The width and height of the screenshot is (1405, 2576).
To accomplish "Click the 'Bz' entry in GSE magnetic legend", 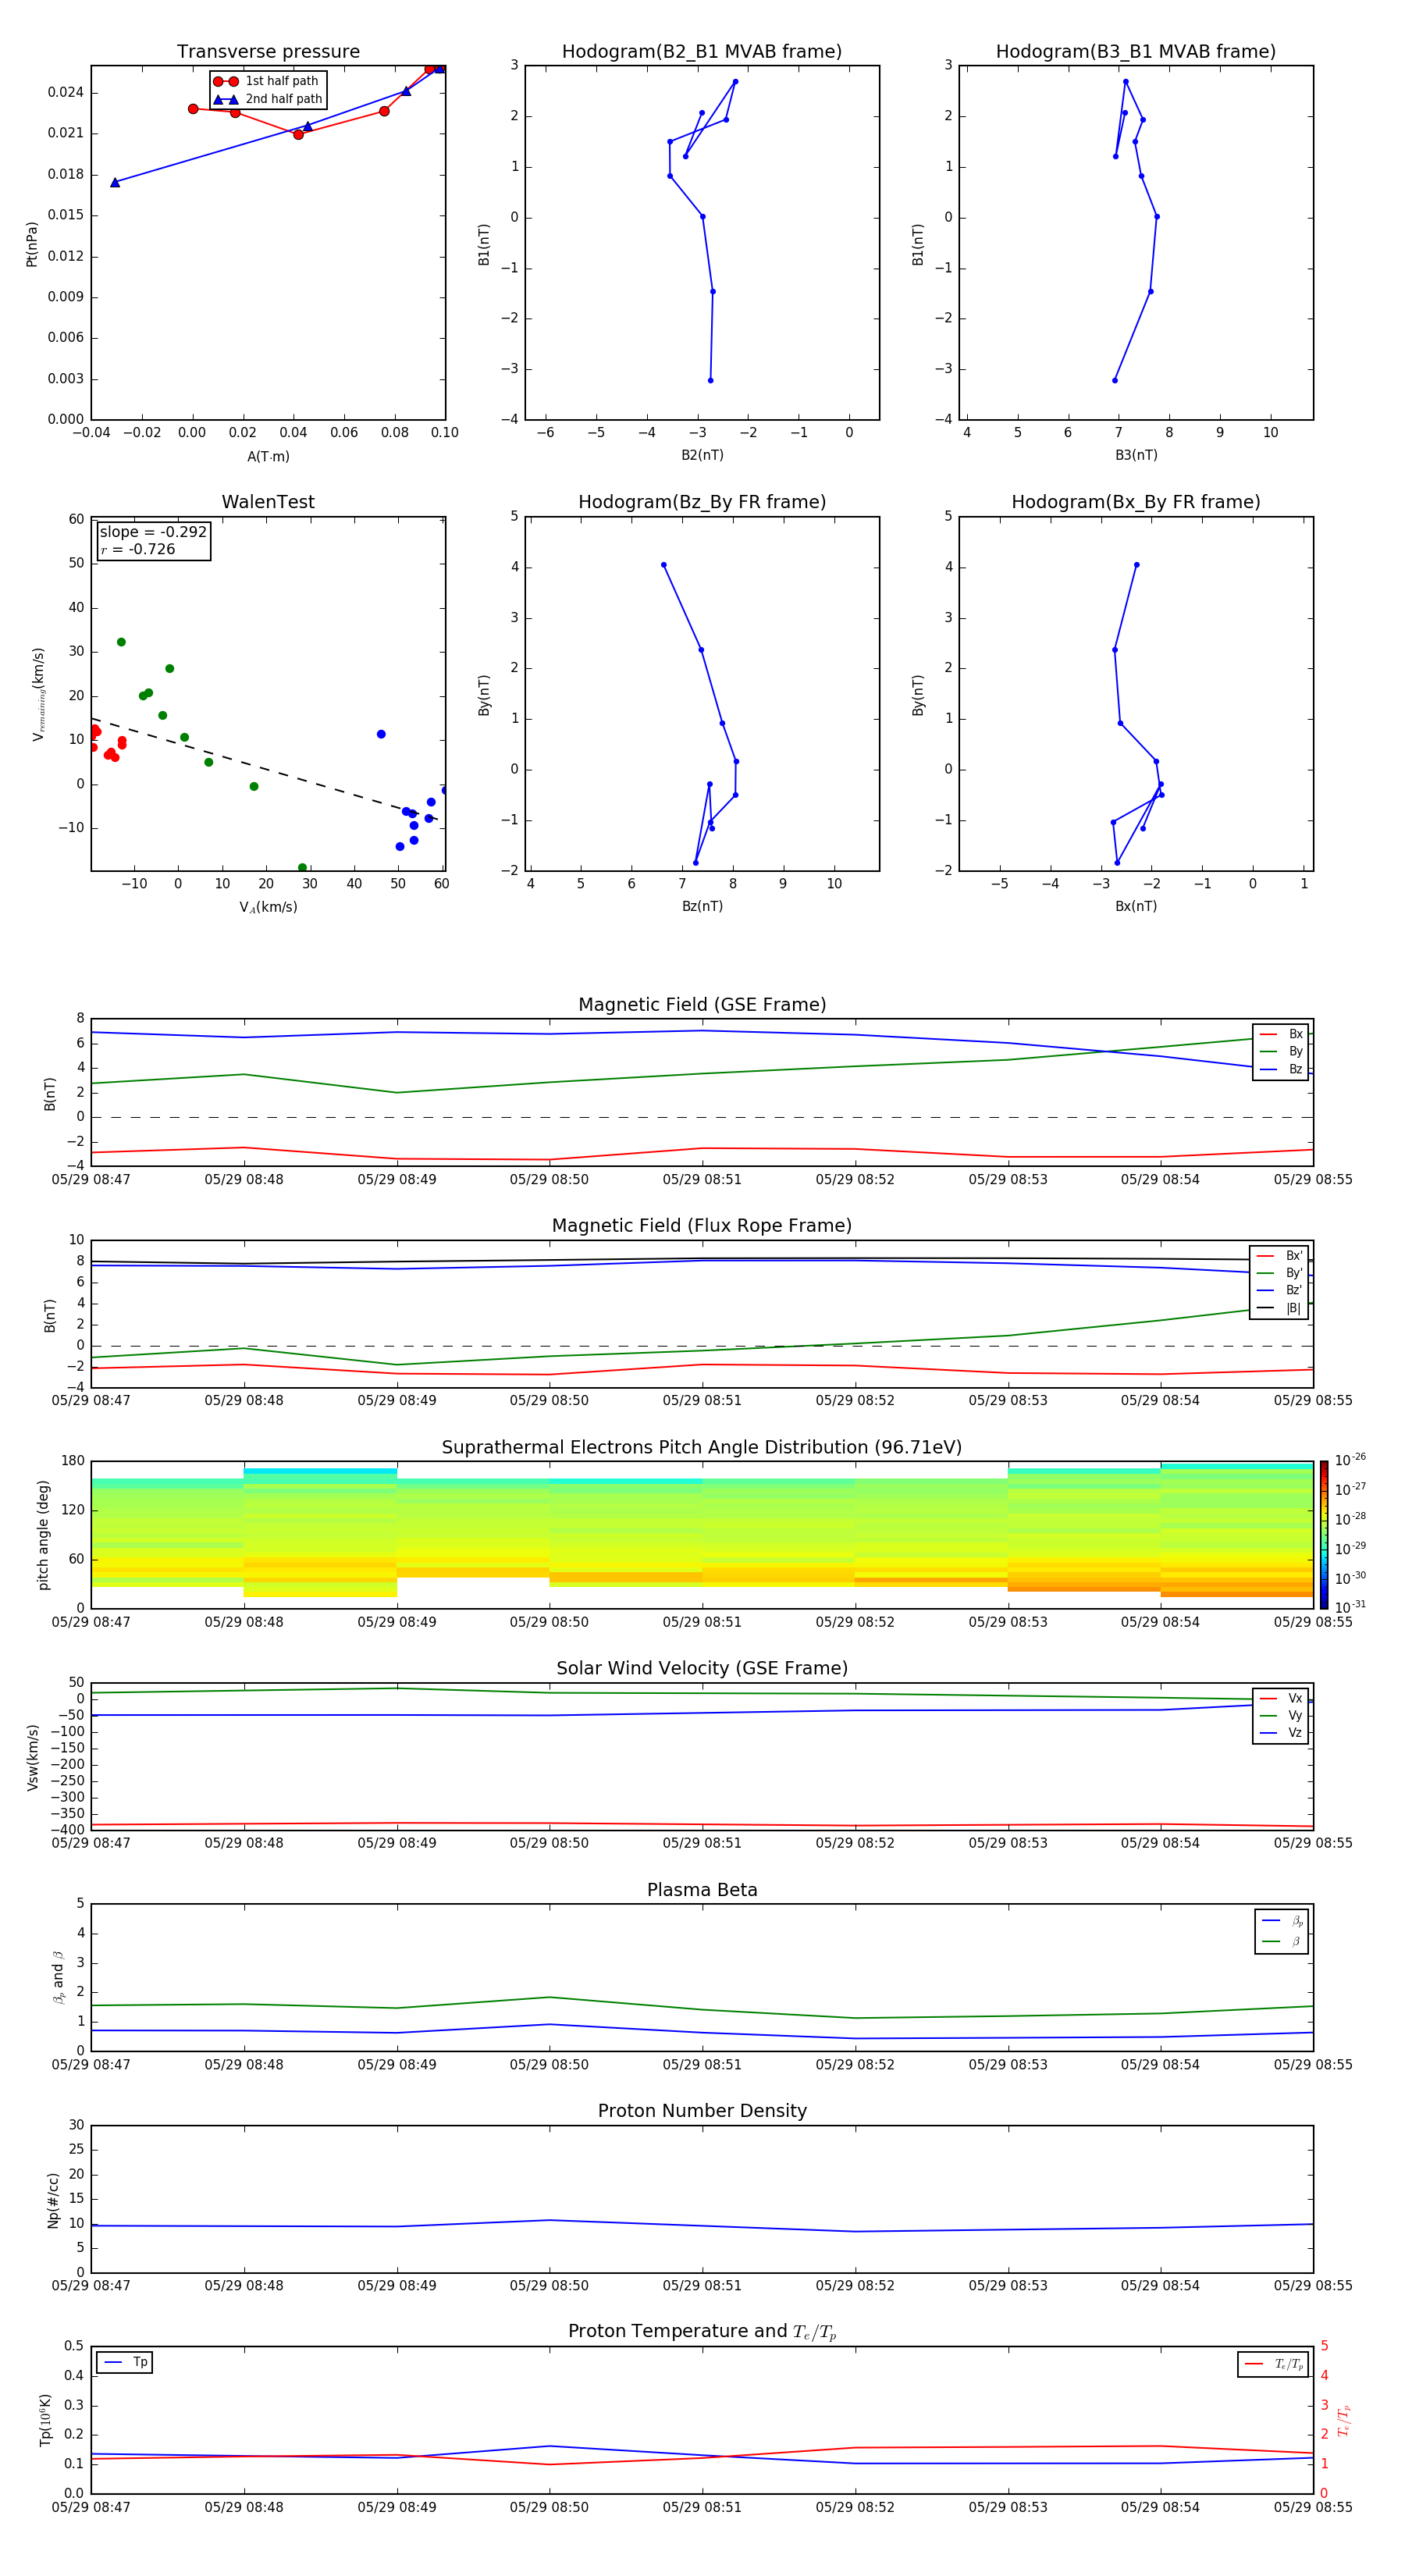I will [x=1281, y=1069].
